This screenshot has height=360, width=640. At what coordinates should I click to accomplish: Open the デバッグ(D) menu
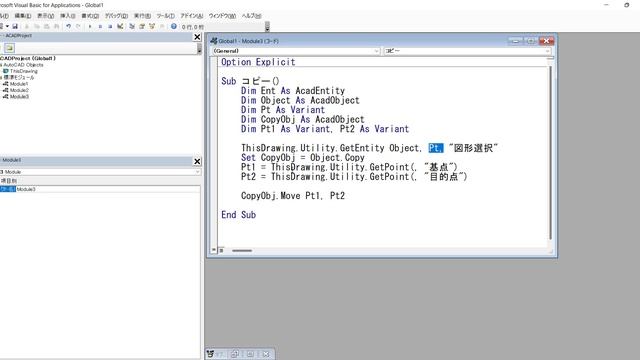pos(116,16)
